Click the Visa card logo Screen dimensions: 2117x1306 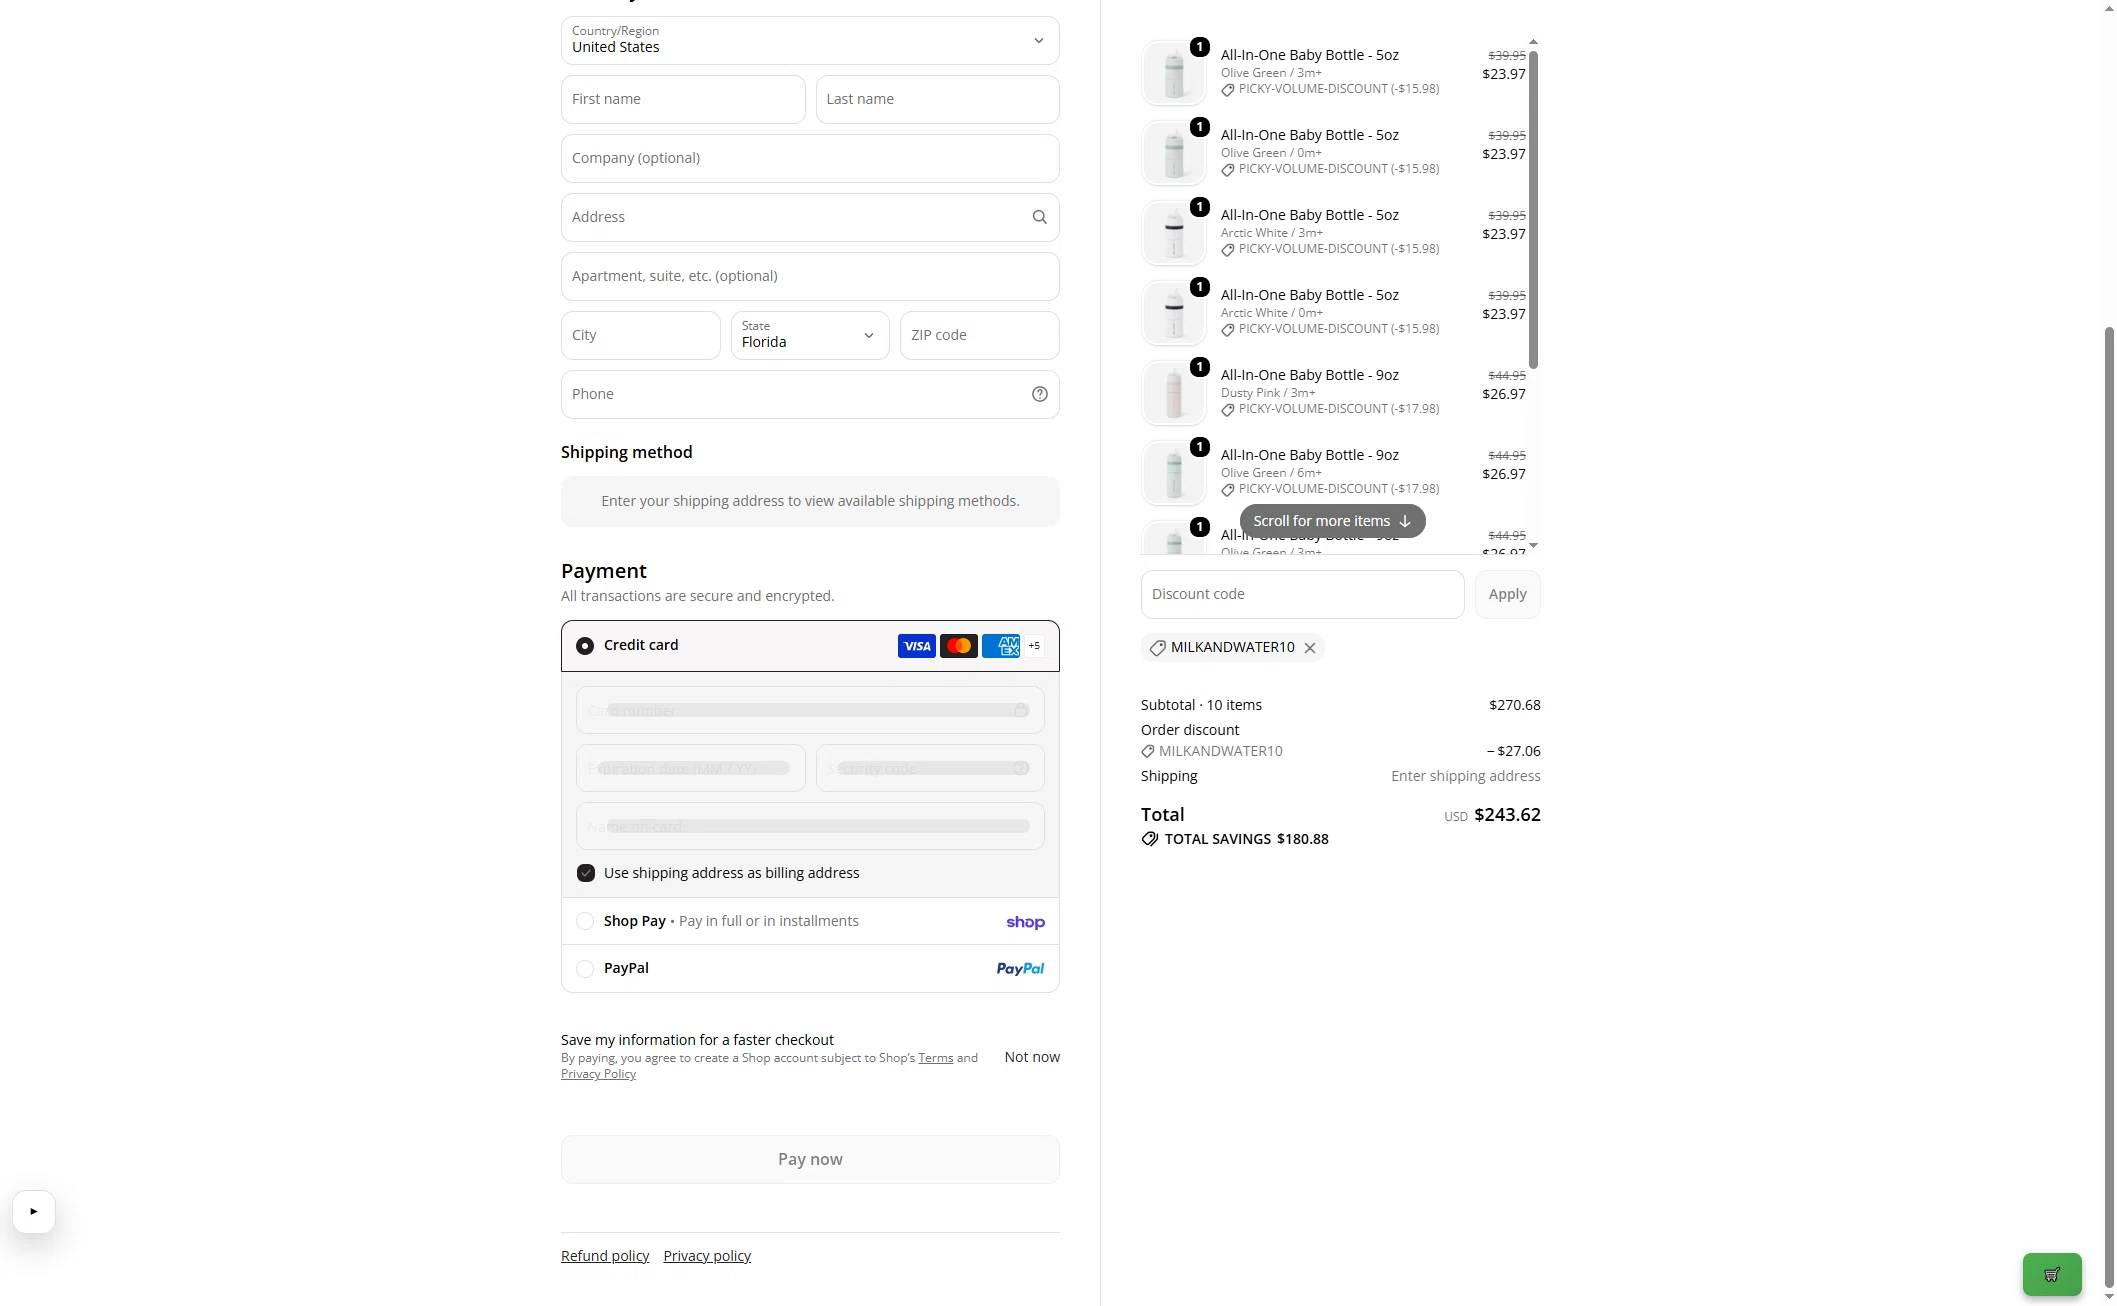tap(916, 646)
